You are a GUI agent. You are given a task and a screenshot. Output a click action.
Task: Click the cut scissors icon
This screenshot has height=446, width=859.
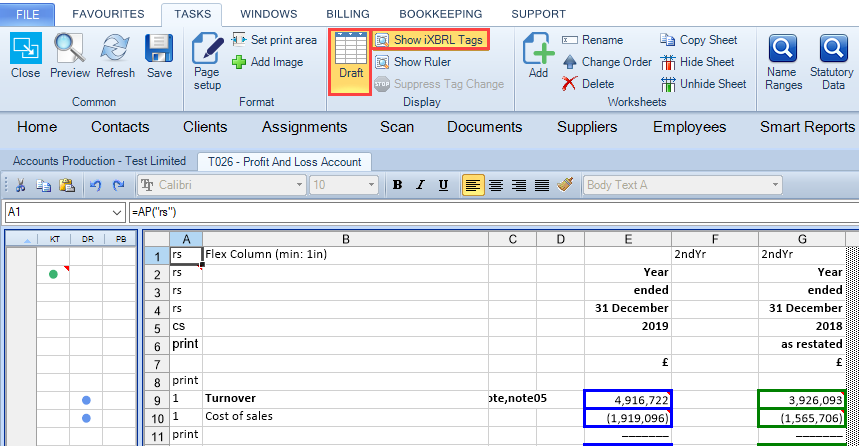point(20,185)
